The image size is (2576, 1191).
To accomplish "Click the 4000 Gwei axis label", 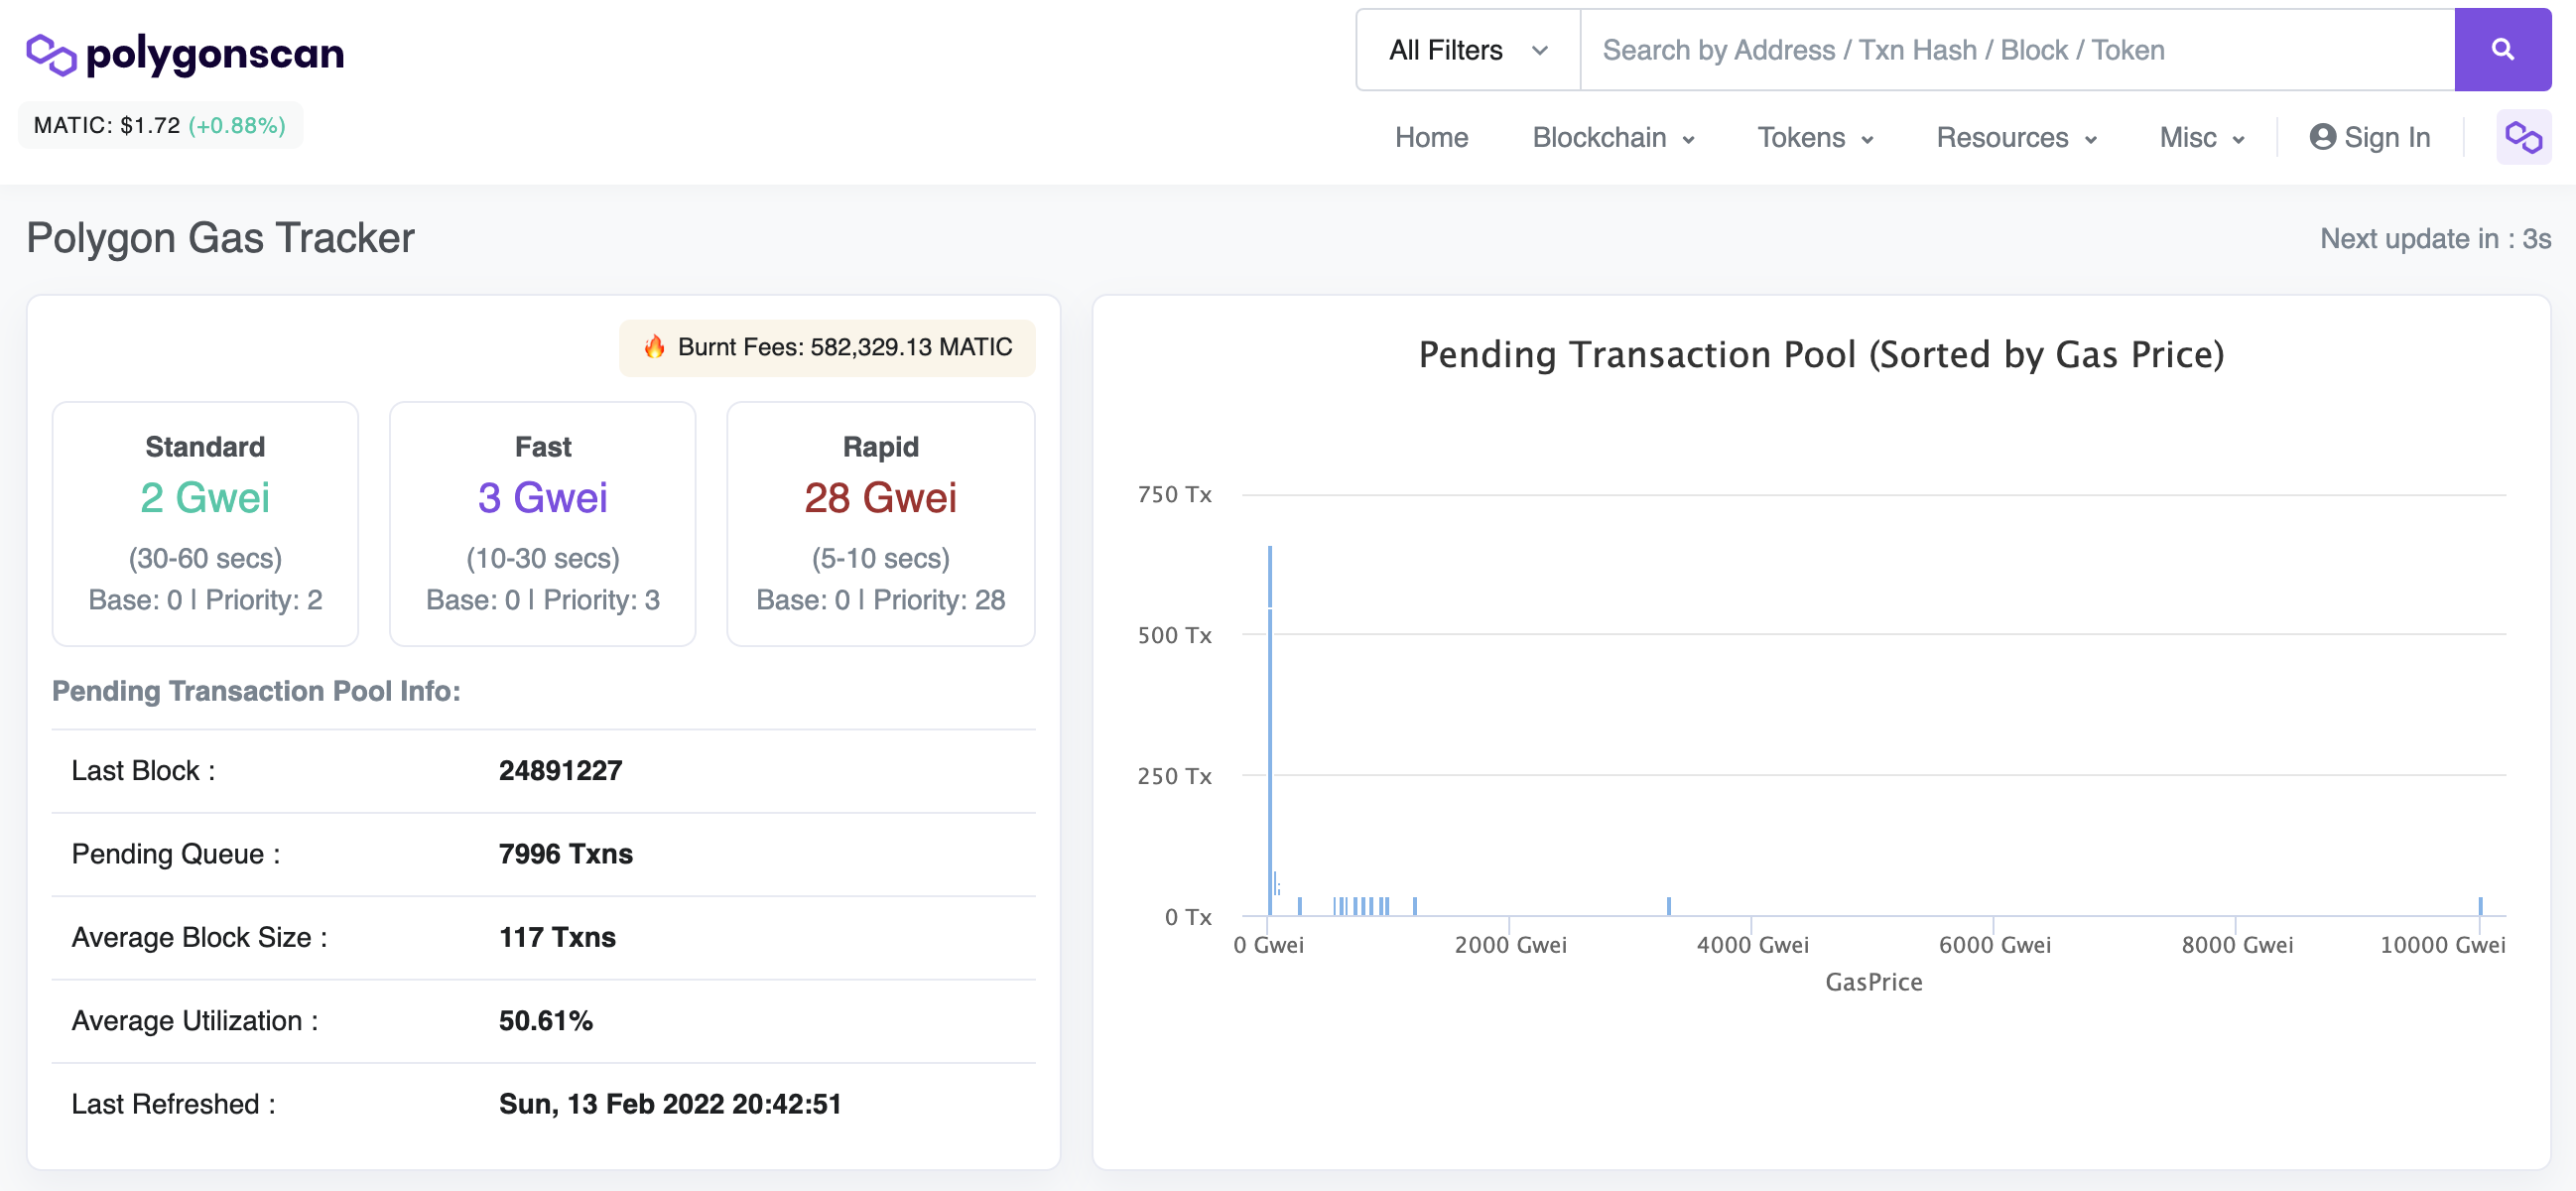I will 1752,945.
